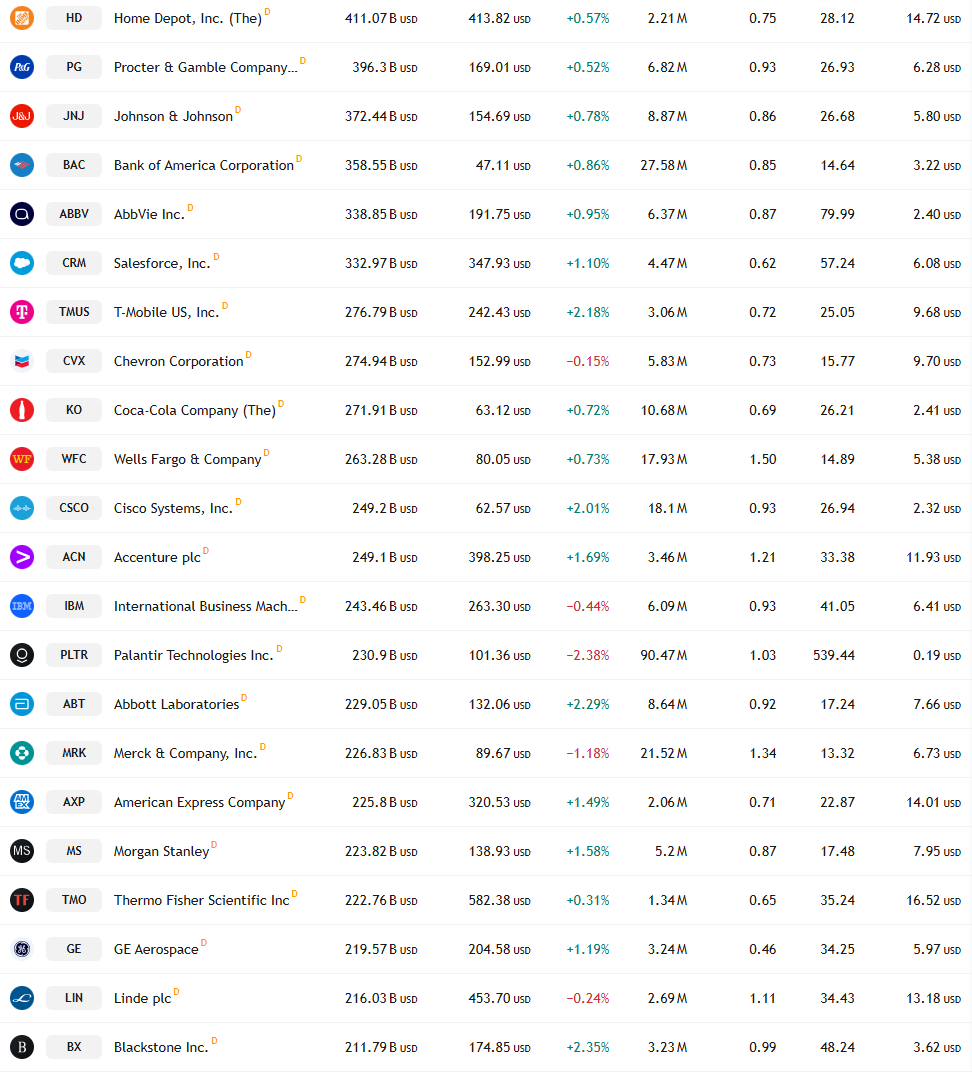Click the Coca-Cola bottle logo icon
Image resolution: width=972 pixels, height=1072 pixels.
coord(22,410)
